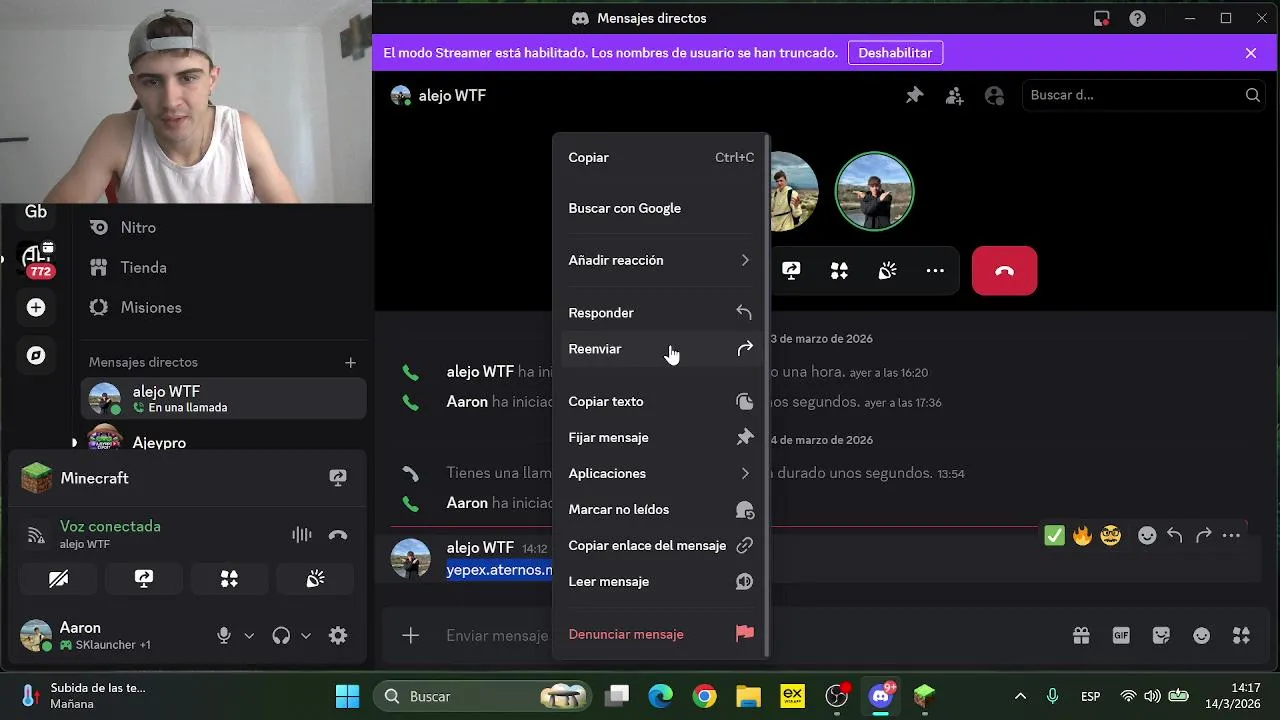Toggle noise suppression waveform icon
This screenshot has height=720, width=1280.
301,535
